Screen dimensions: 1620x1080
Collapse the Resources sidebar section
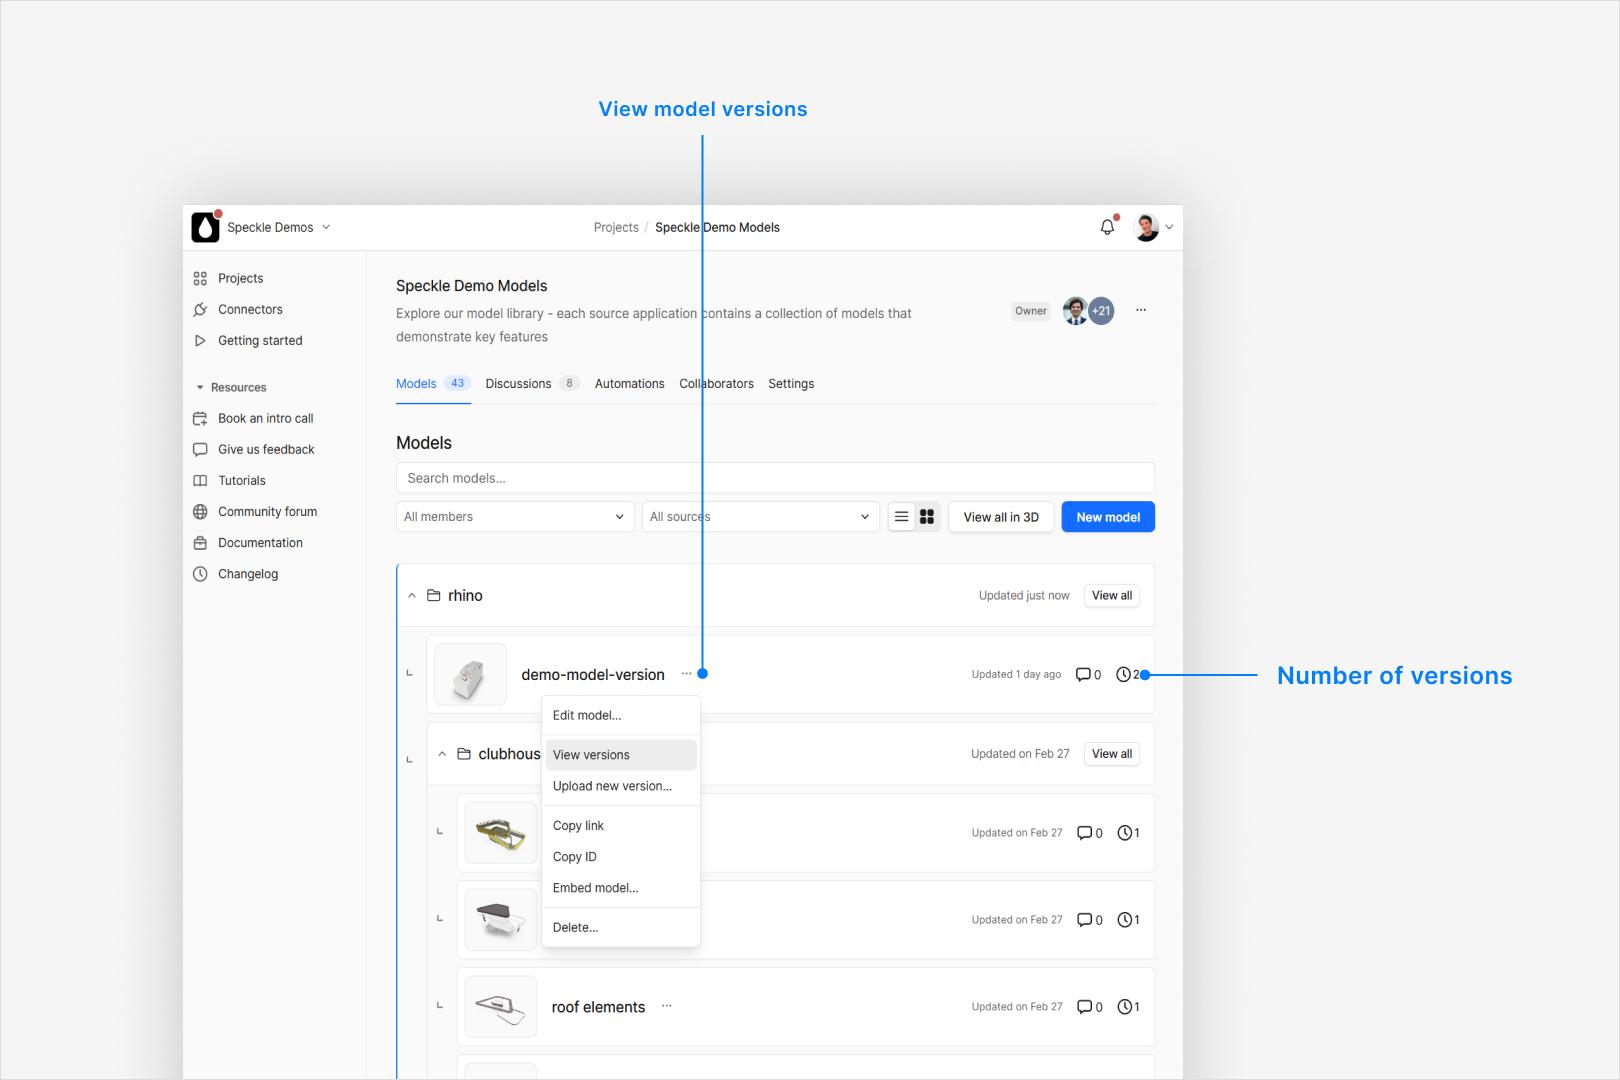(200, 387)
